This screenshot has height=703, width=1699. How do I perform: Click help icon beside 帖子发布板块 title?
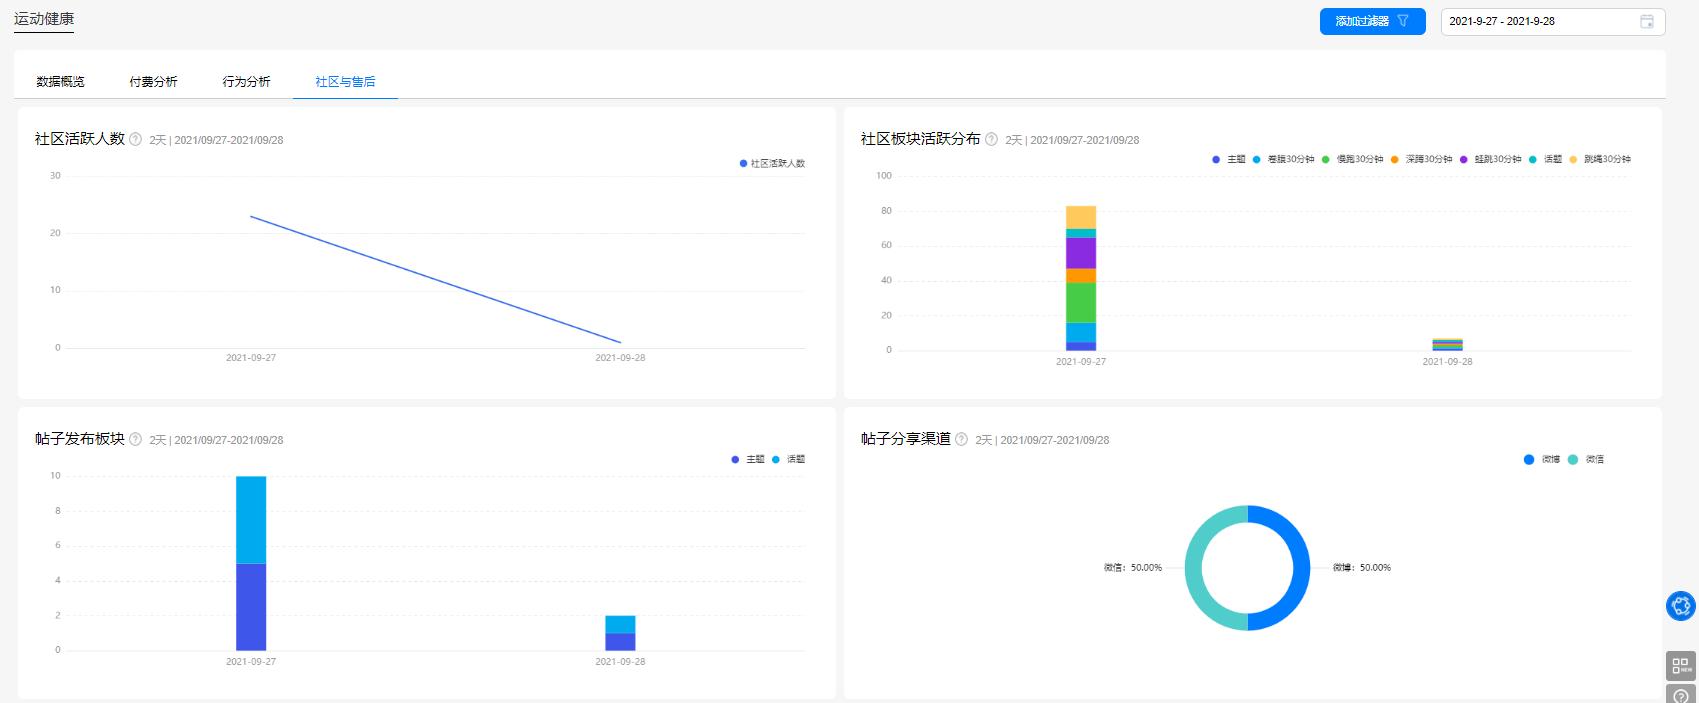point(136,440)
